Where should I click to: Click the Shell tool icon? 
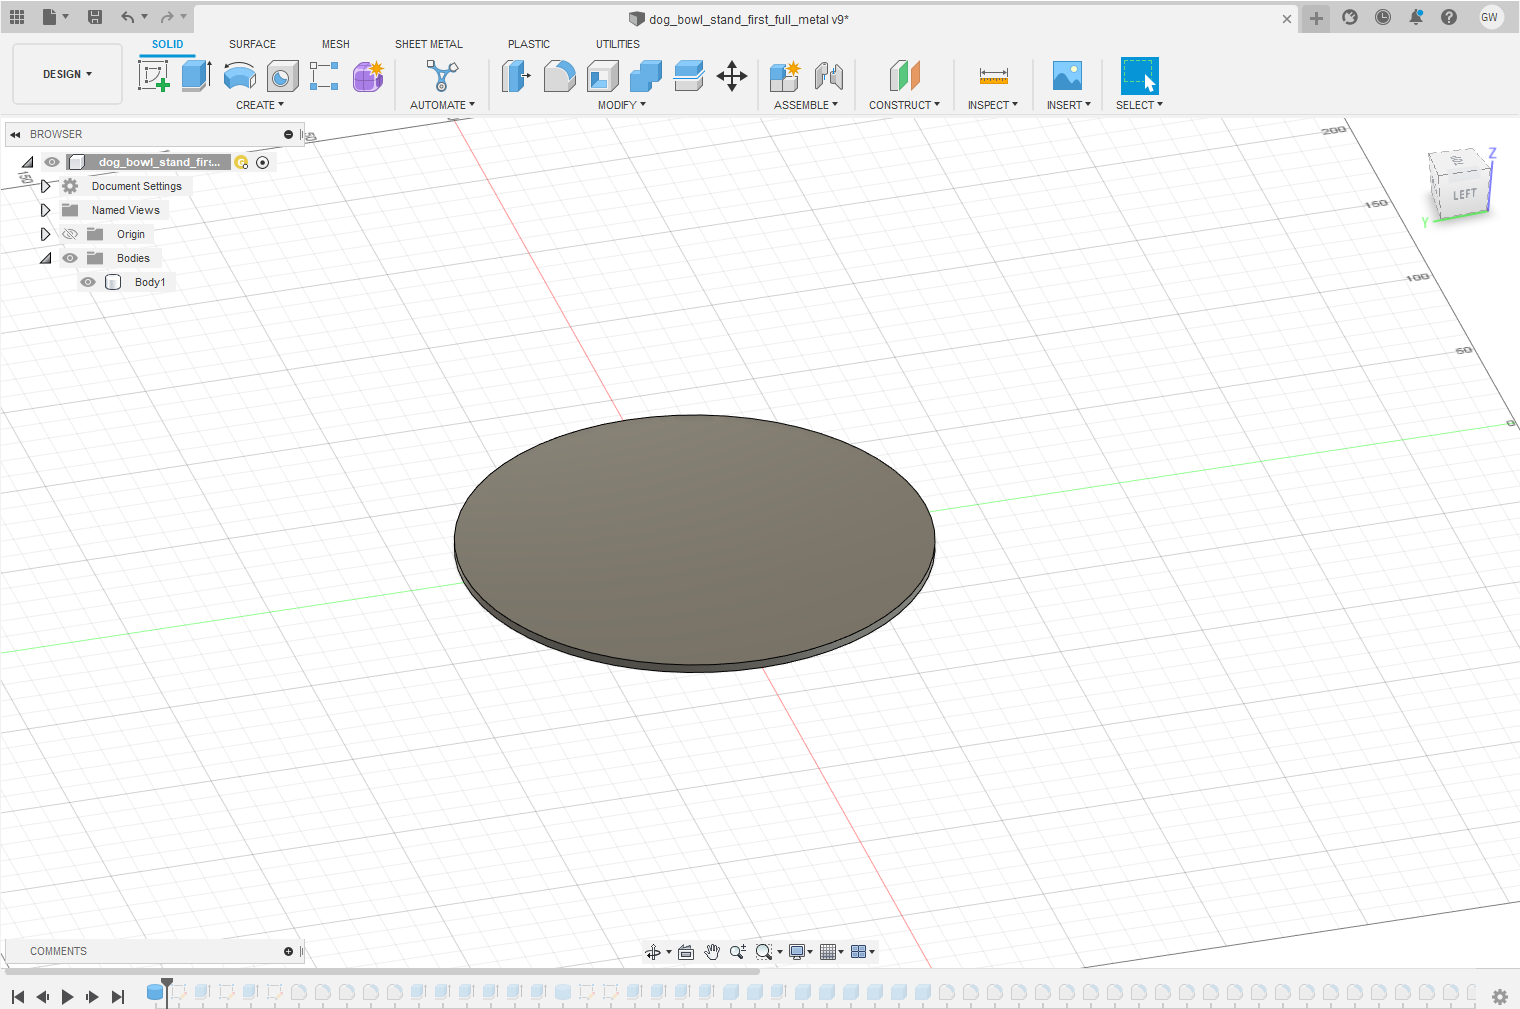[602, 76]
